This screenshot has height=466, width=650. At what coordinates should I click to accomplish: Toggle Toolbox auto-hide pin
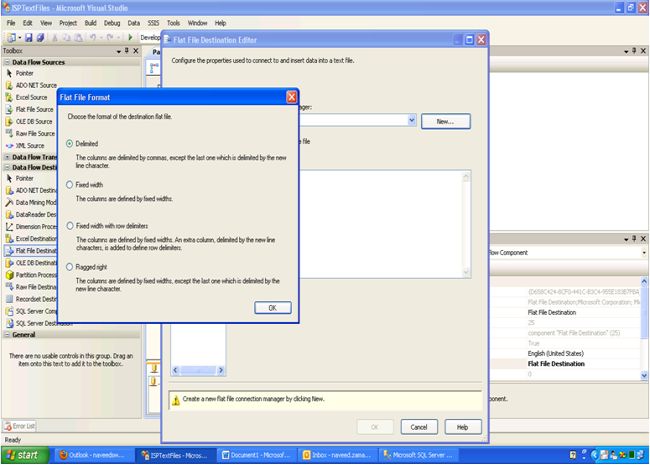pyautogui.click(x=127, y=51)
